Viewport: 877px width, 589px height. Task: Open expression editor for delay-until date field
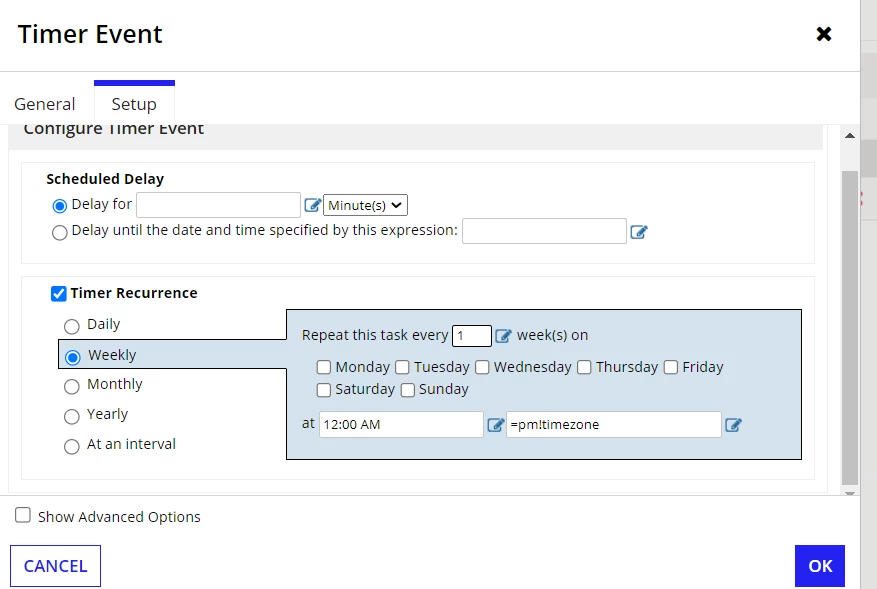pos(639,232)
